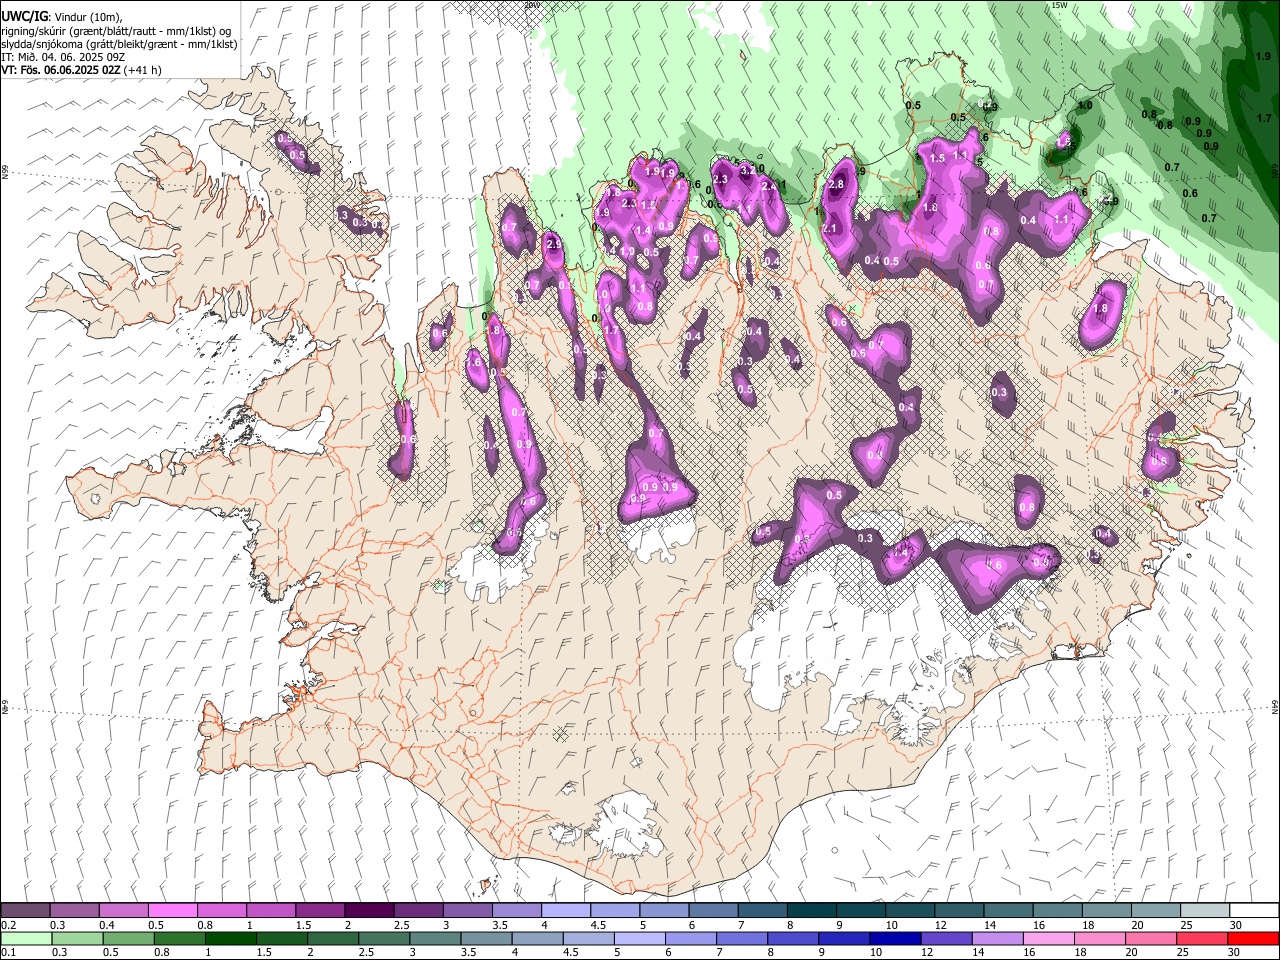
Task: Select the dark mauve 0.2 swatch in upper legend
Action: [x=25, y=910]
